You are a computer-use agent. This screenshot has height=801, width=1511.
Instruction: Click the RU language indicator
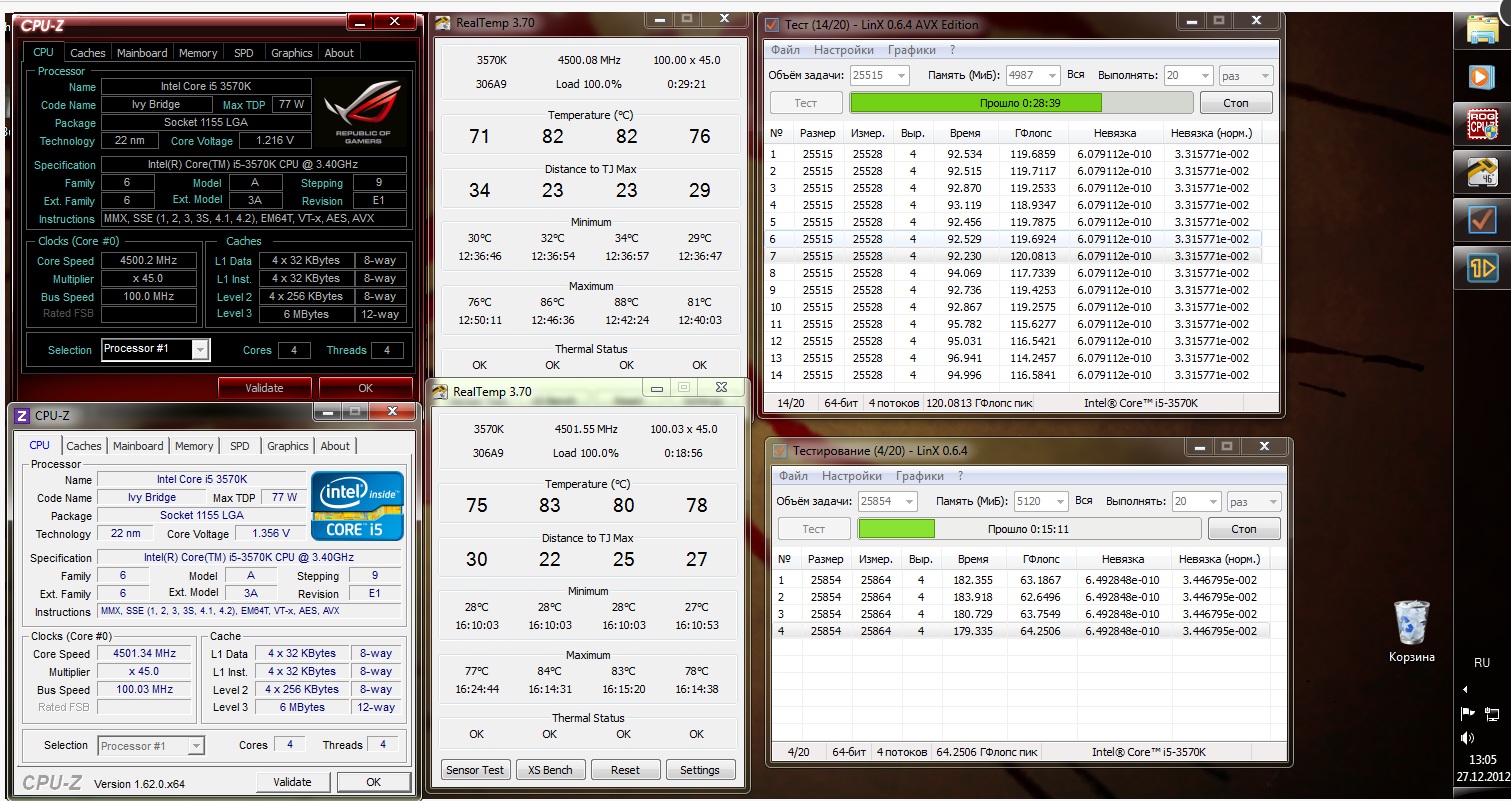click(1482, 662)
